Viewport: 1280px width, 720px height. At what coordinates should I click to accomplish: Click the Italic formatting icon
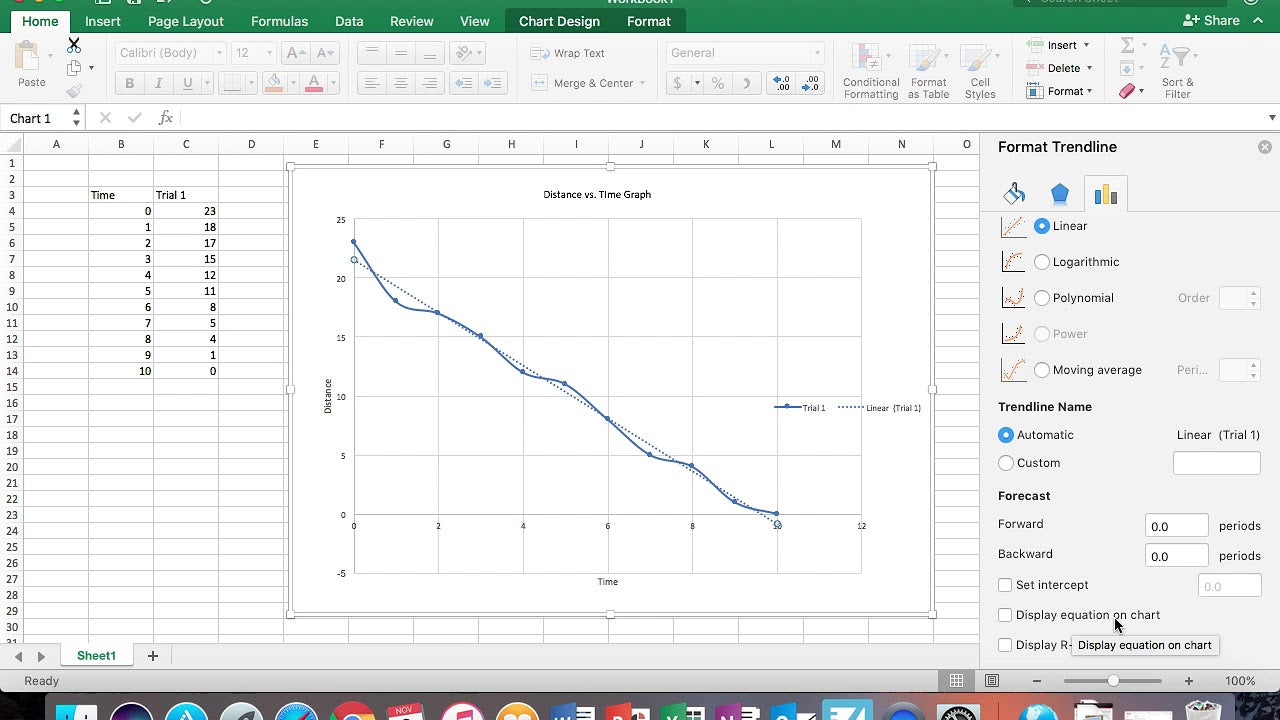coord(158,84)
